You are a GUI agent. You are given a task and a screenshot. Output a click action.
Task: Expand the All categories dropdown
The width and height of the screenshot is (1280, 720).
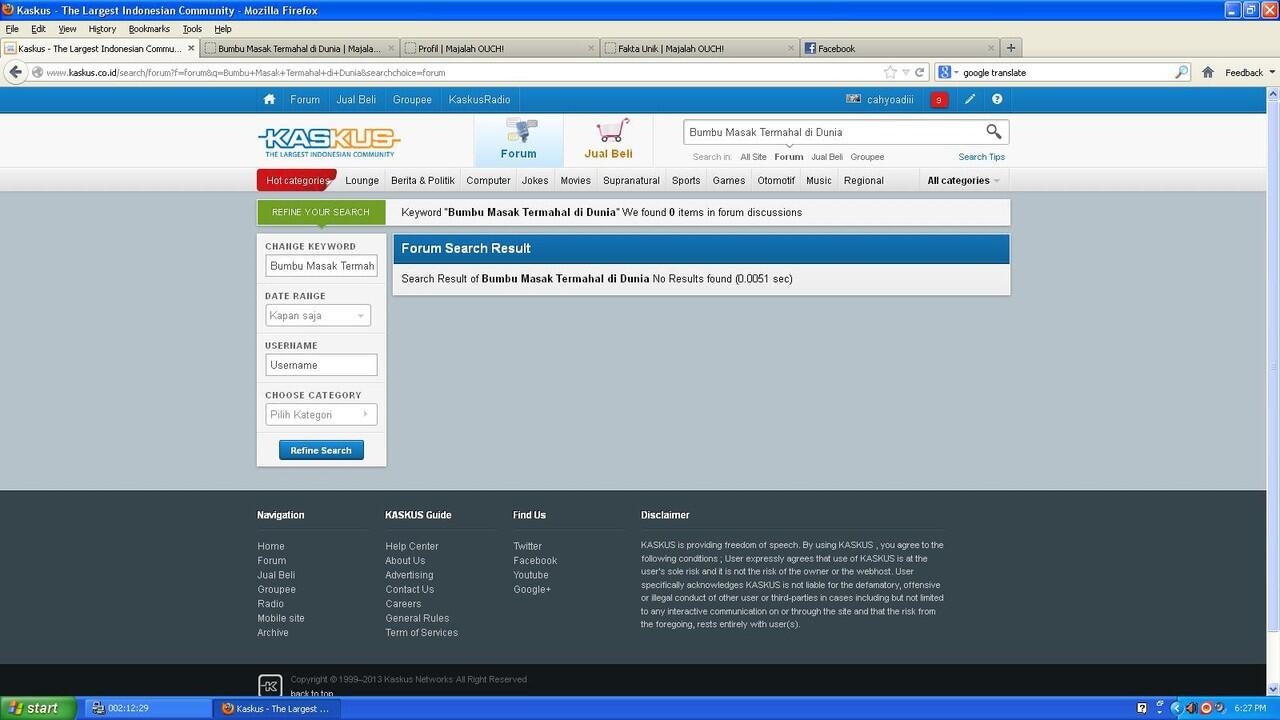[963, 180]
